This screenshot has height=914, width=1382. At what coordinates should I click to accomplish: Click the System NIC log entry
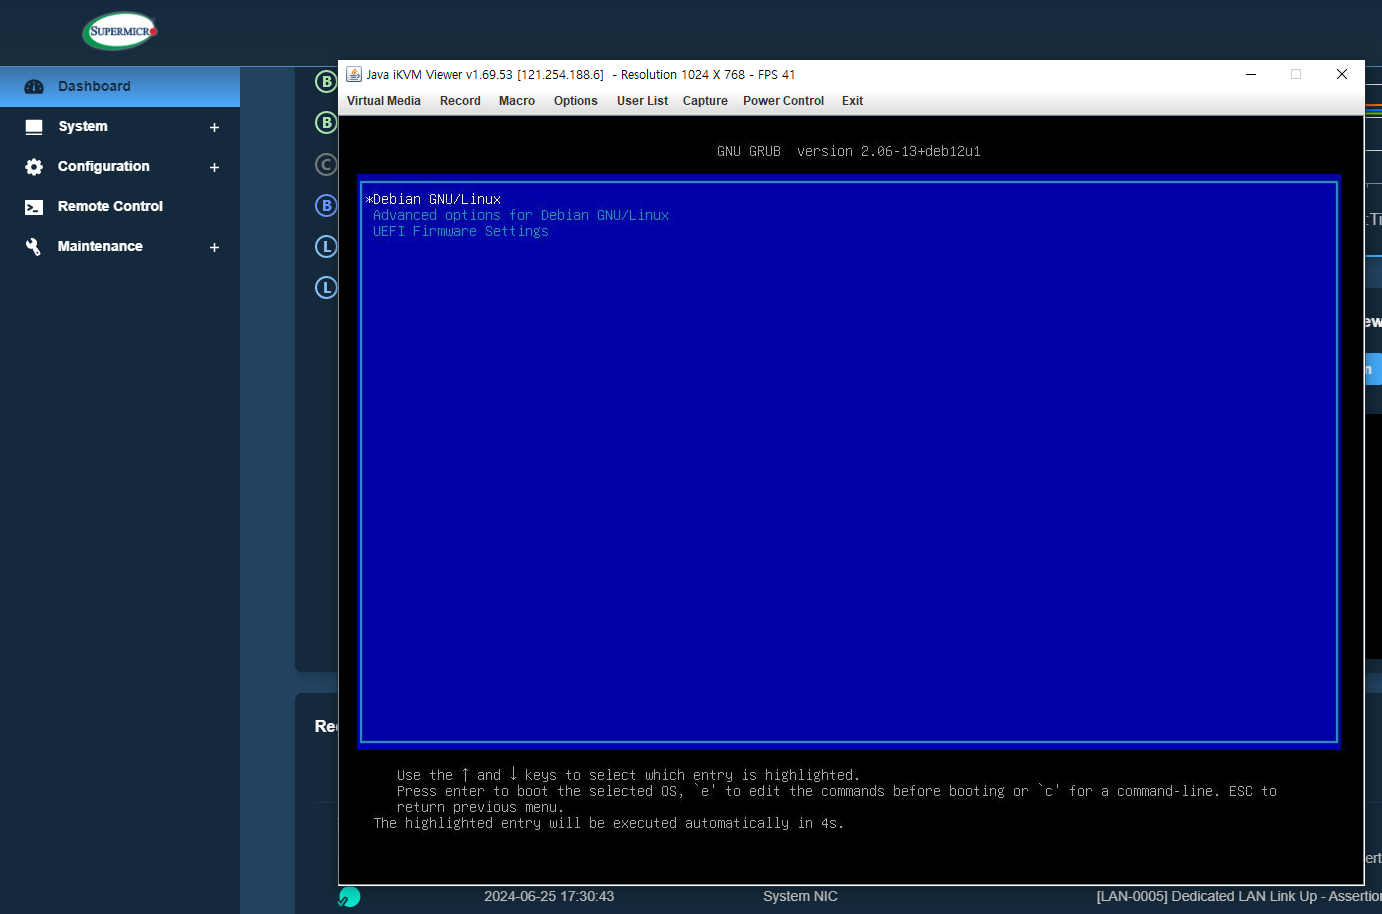tap(800, 896)
